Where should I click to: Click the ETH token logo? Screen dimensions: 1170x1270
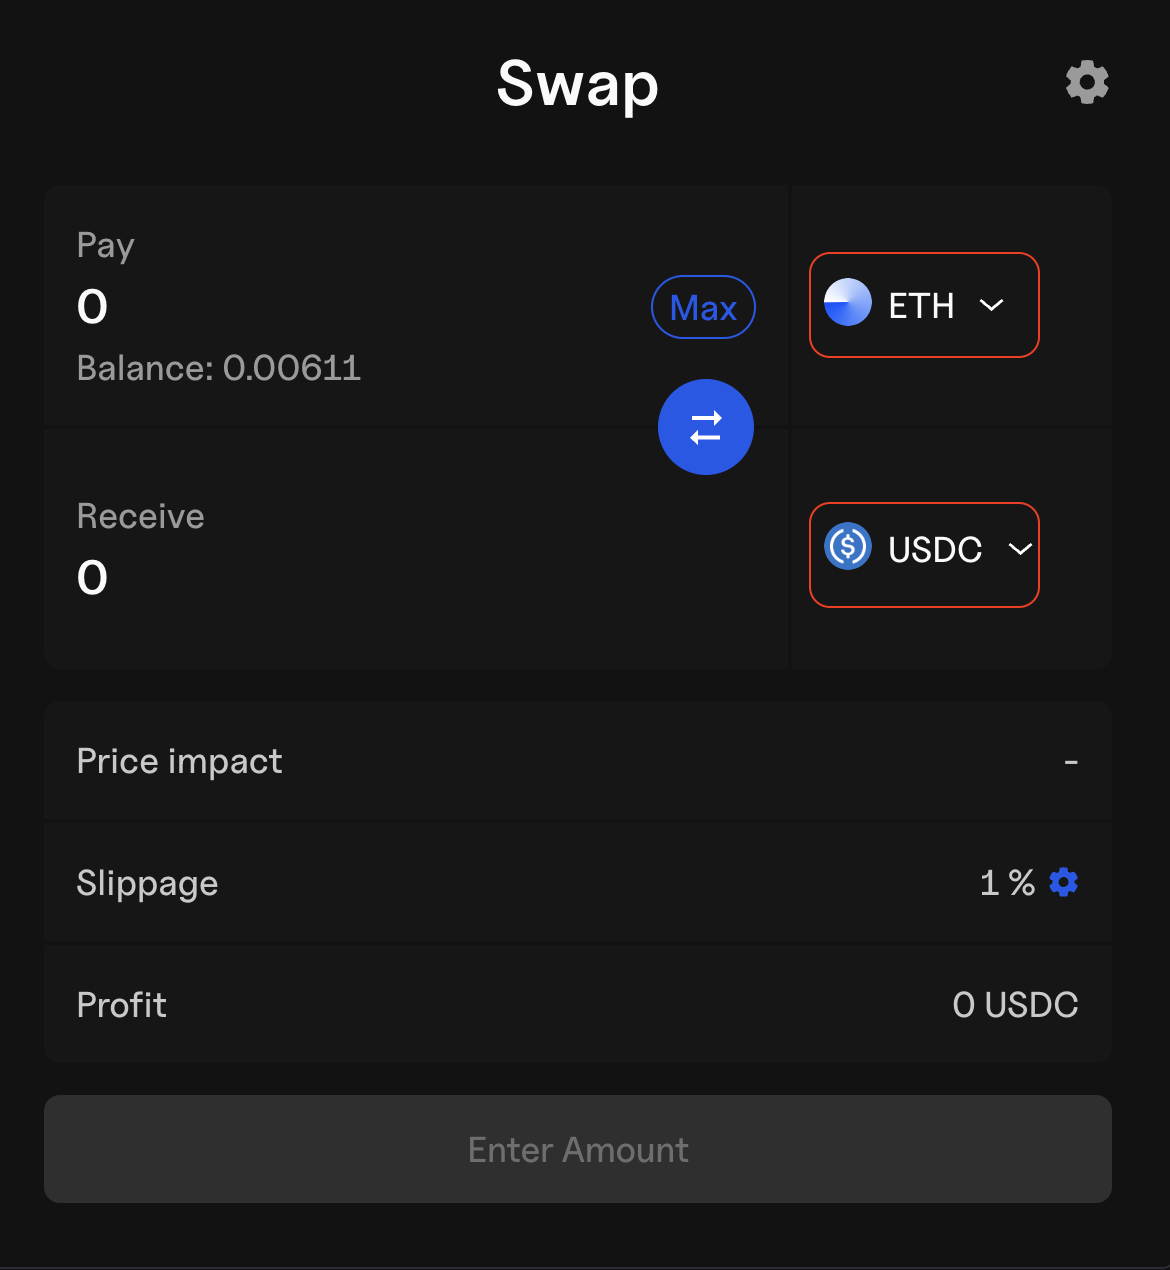pos(848,303)
